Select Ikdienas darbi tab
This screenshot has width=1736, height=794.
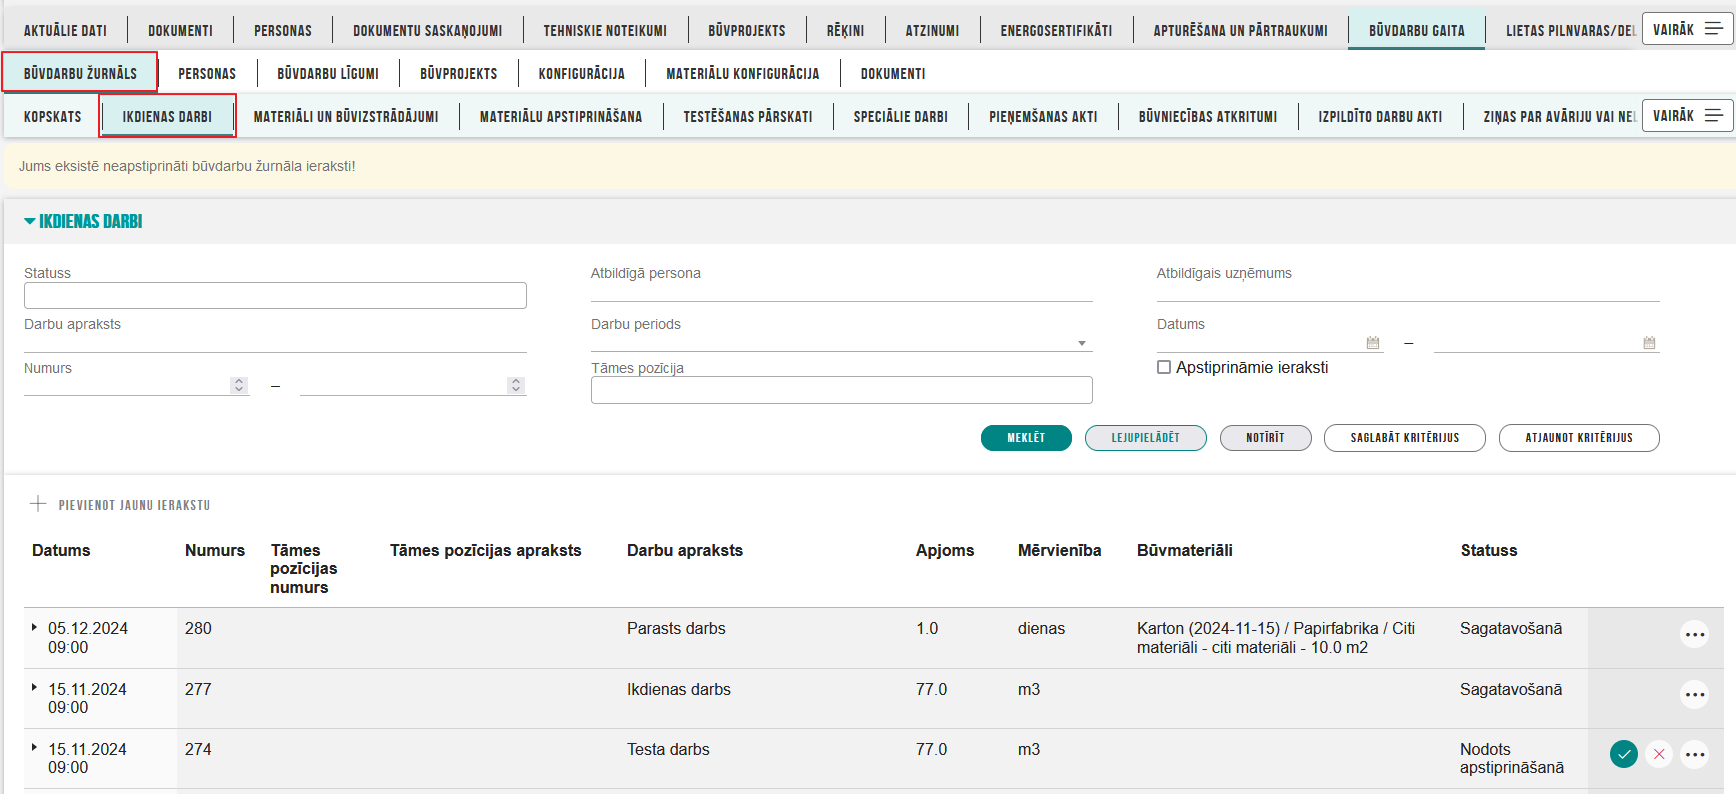click(167, 117)
